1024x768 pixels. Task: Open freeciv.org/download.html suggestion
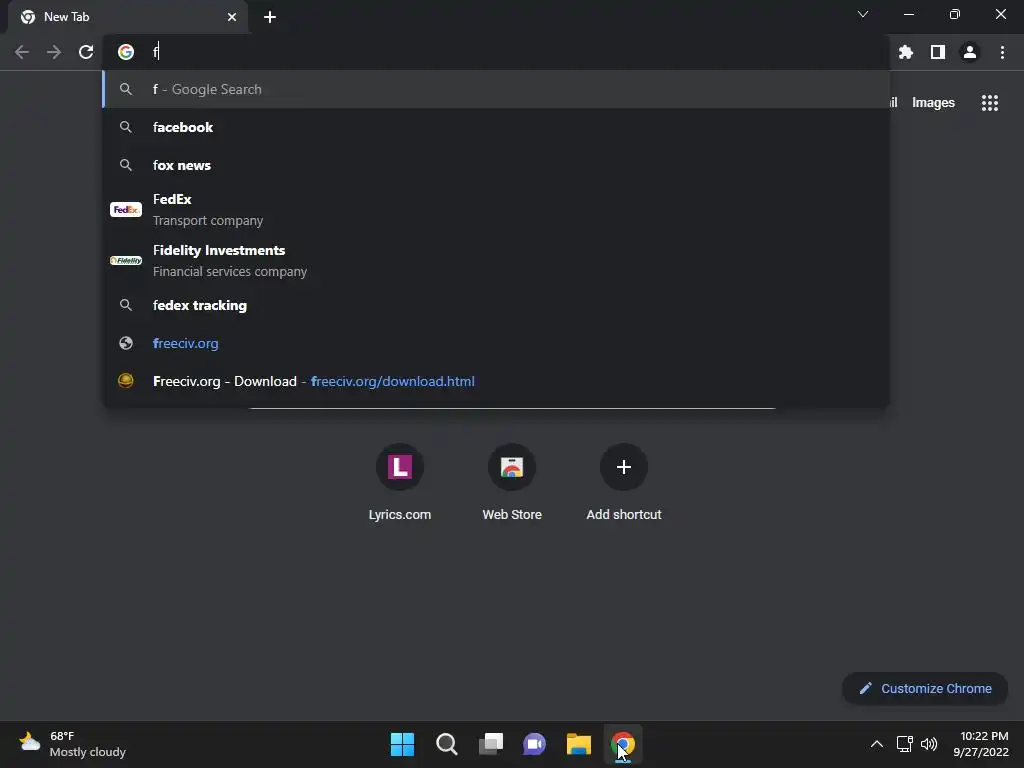(x=496, y=381)
